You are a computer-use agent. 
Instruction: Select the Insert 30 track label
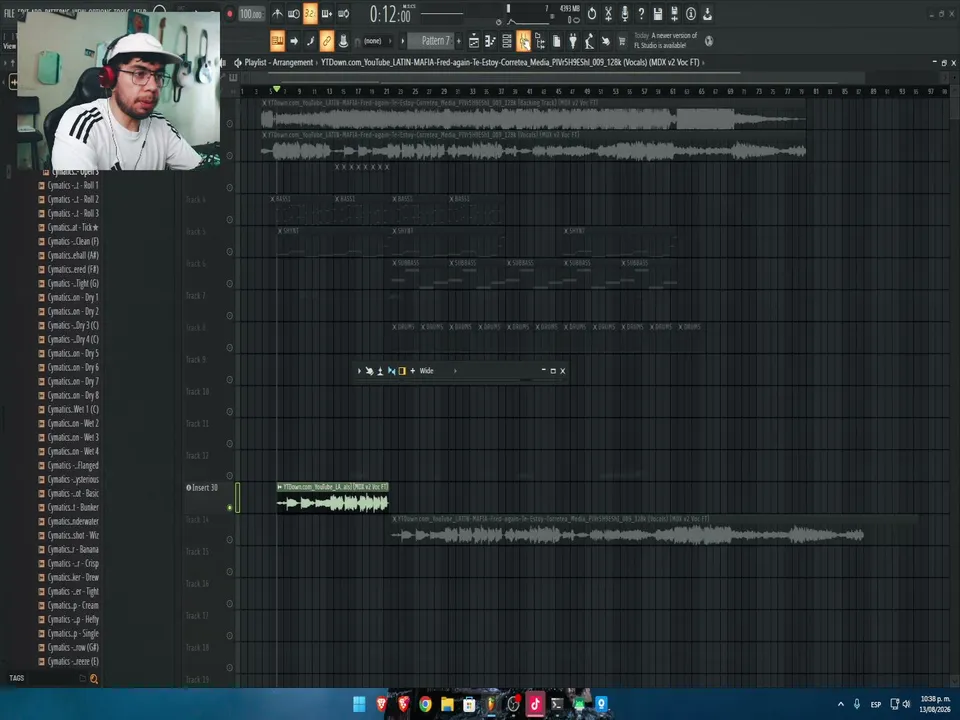[202, 488]
